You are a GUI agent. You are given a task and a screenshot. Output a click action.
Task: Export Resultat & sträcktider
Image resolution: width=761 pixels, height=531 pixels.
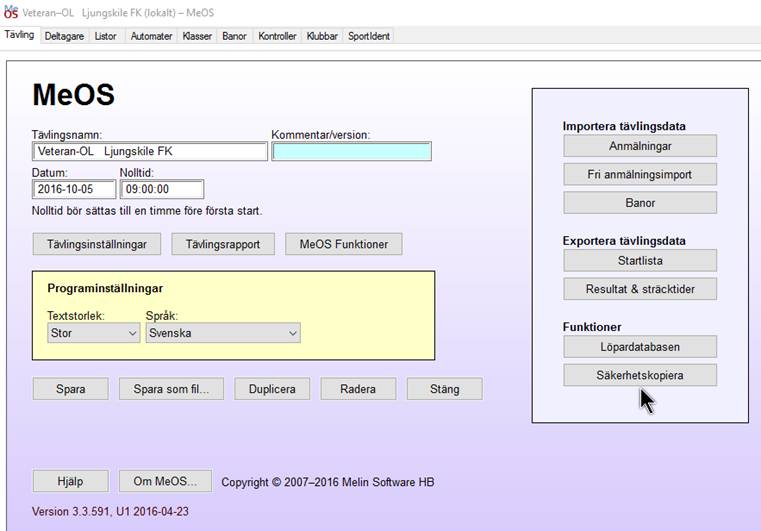[640, 289]
